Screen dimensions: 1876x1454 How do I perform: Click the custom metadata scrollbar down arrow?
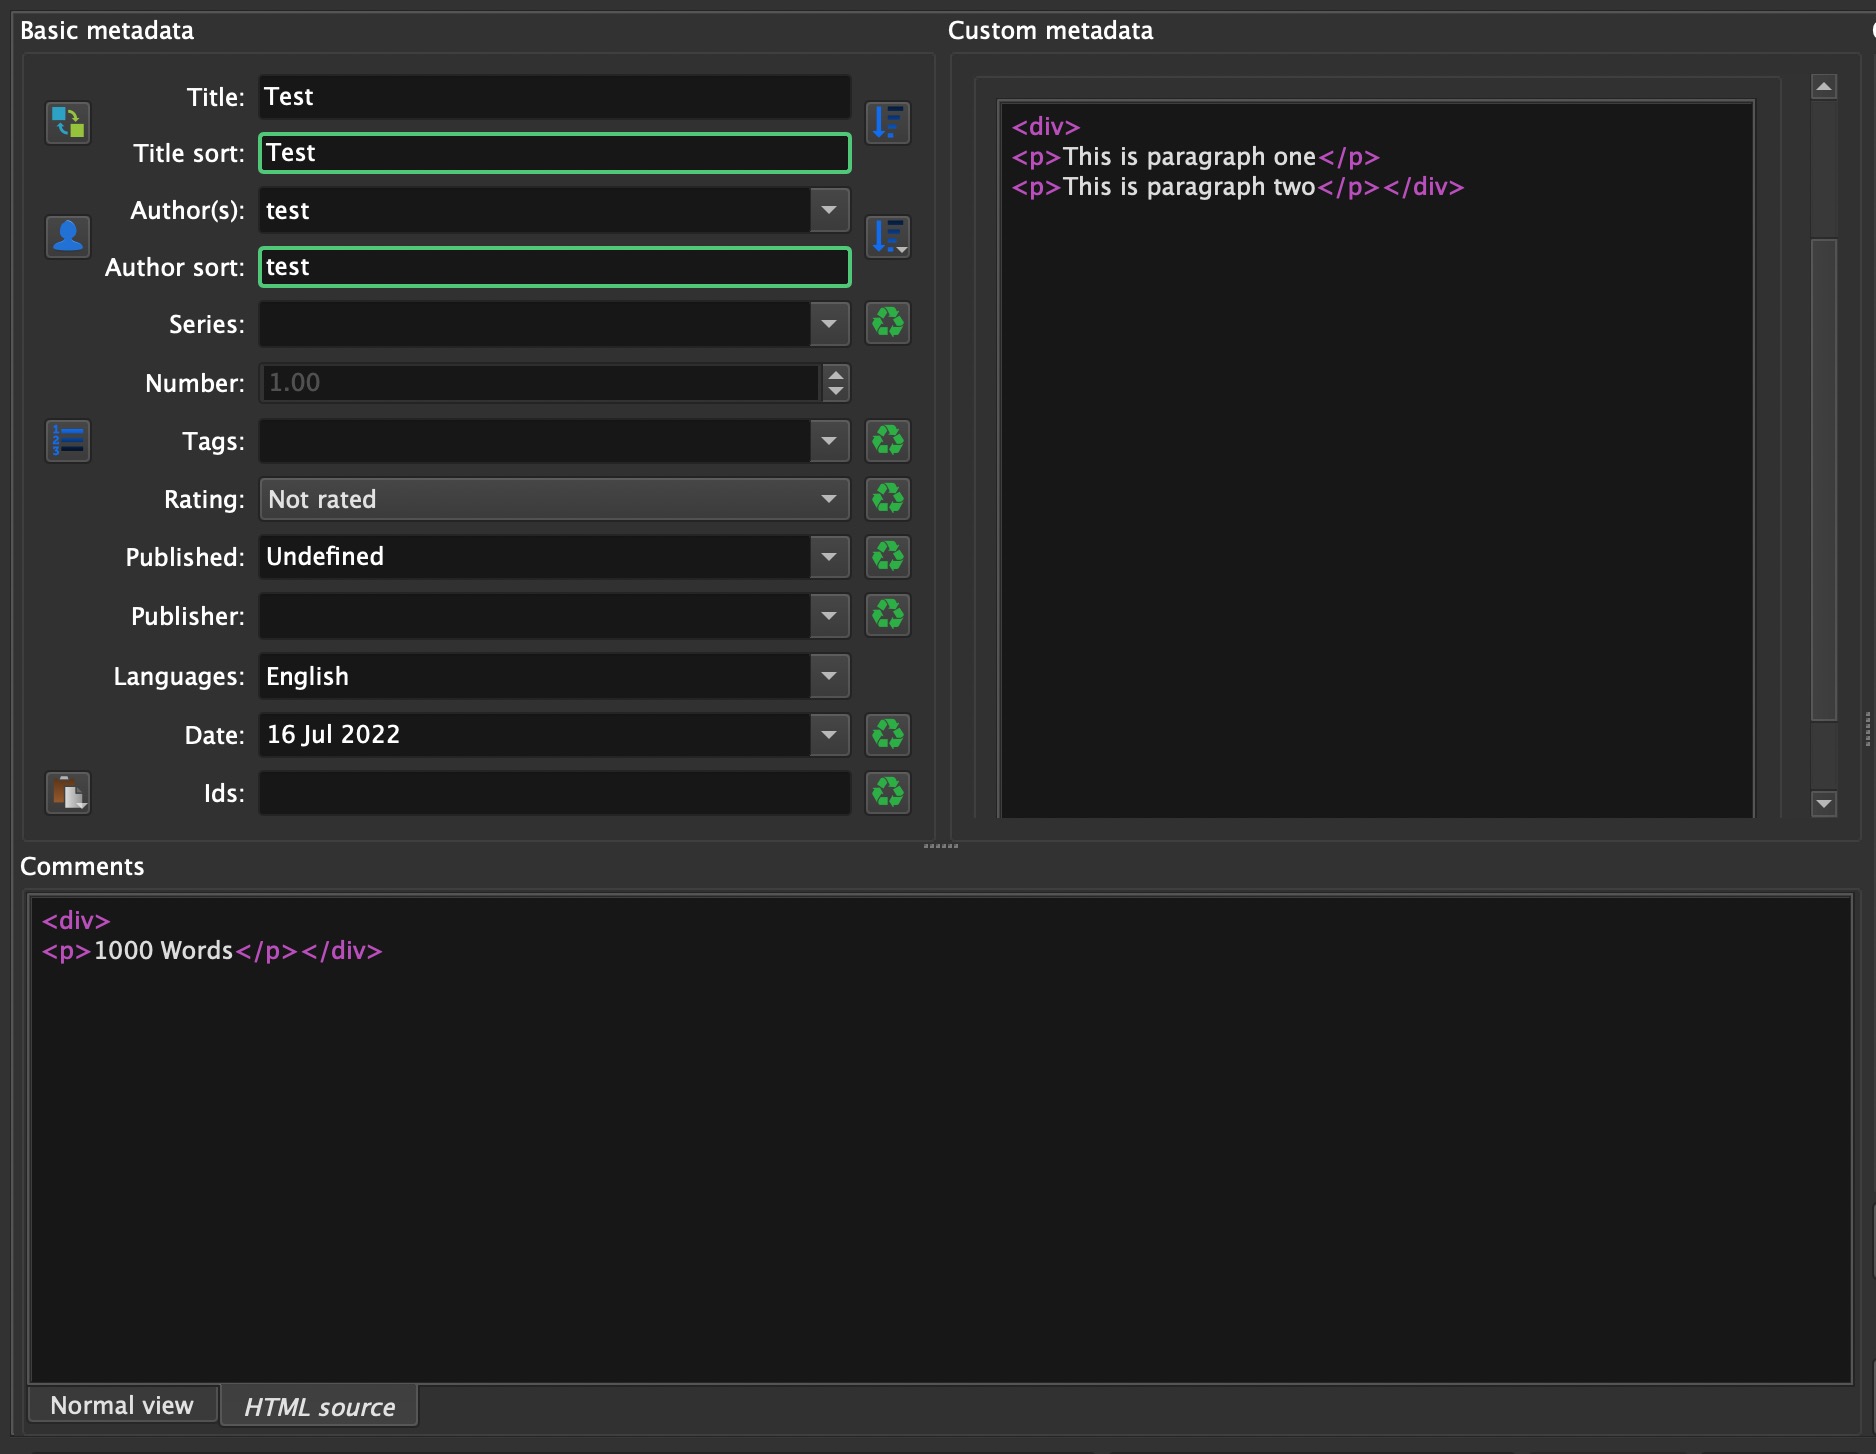[x=1824, y=803]
